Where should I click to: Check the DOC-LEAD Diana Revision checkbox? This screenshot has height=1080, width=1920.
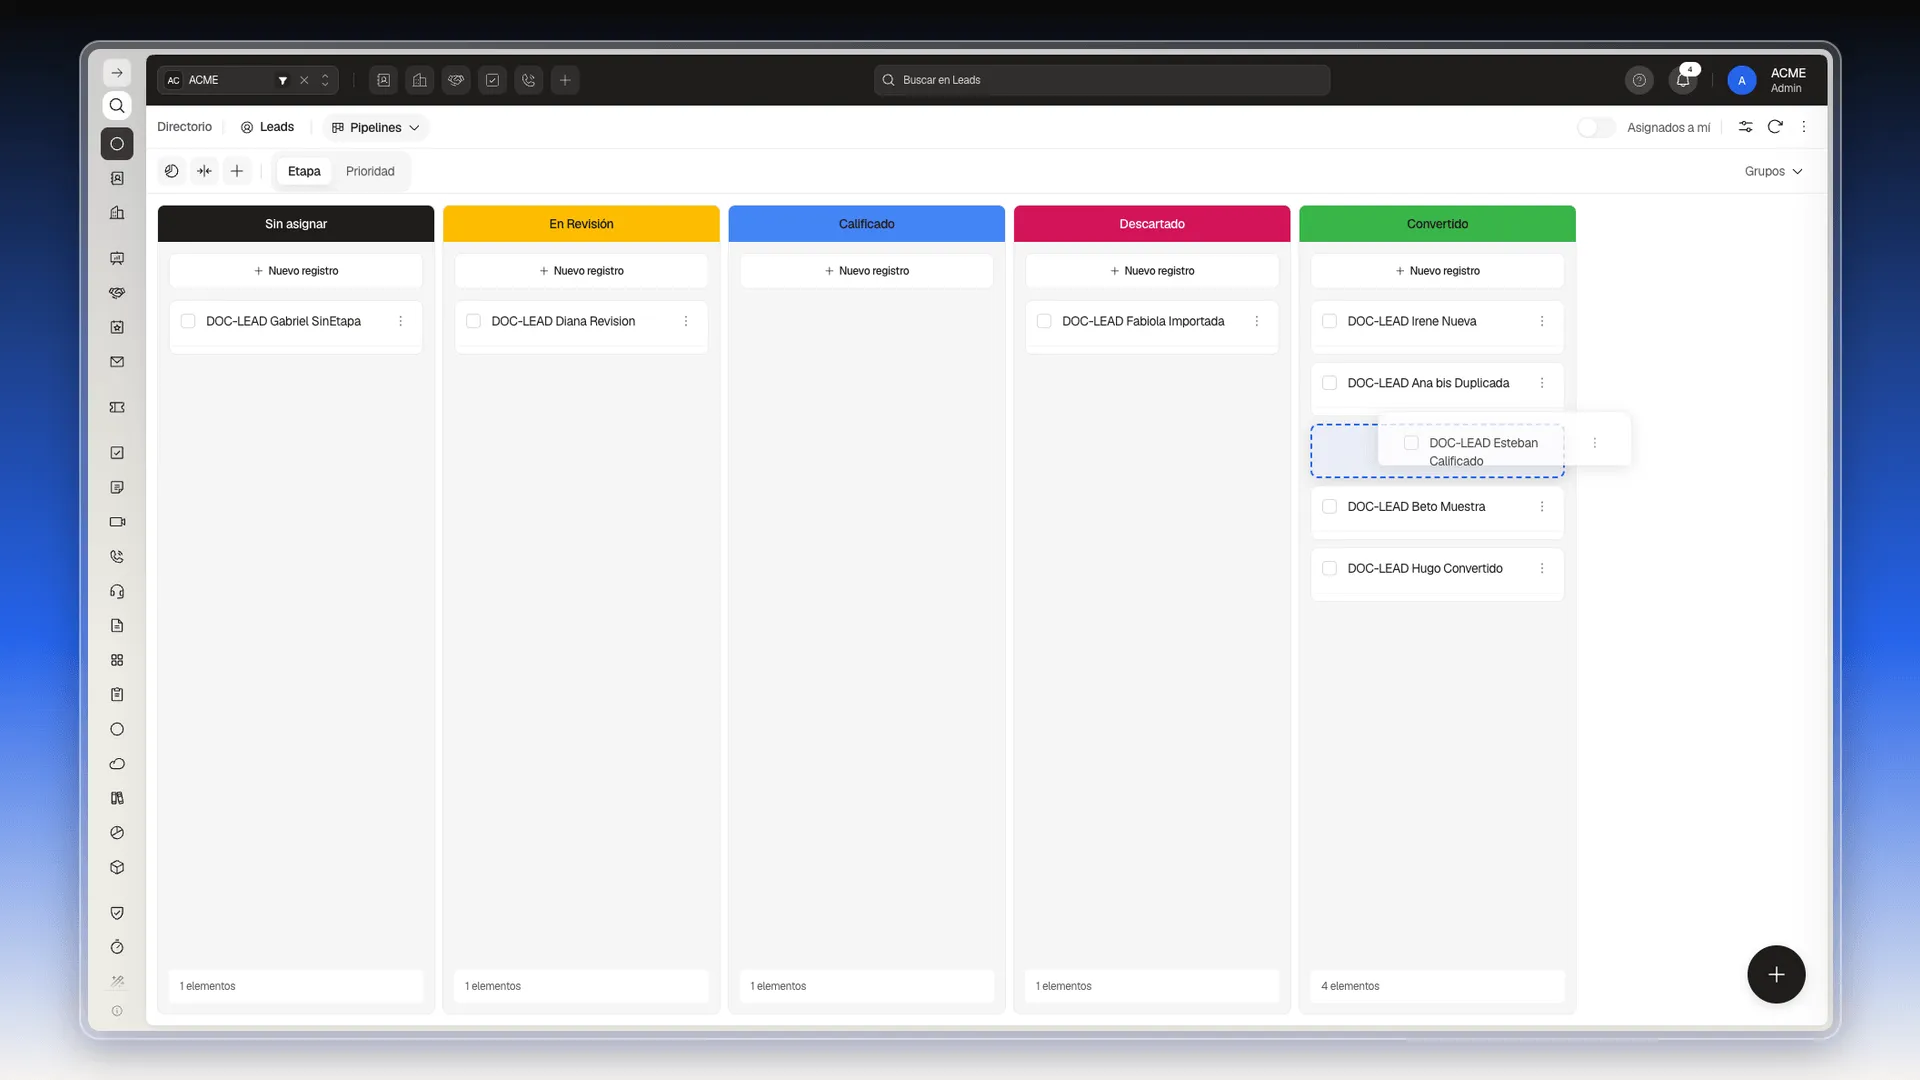click(x=474, y=321)
